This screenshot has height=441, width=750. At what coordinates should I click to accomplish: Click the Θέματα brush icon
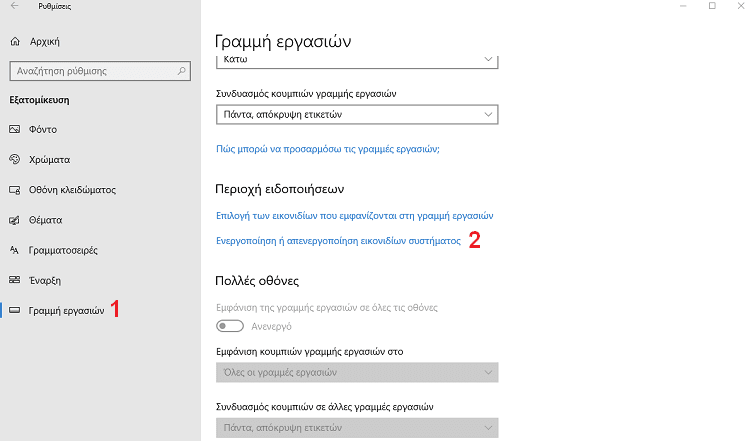(x=15, y=220)
